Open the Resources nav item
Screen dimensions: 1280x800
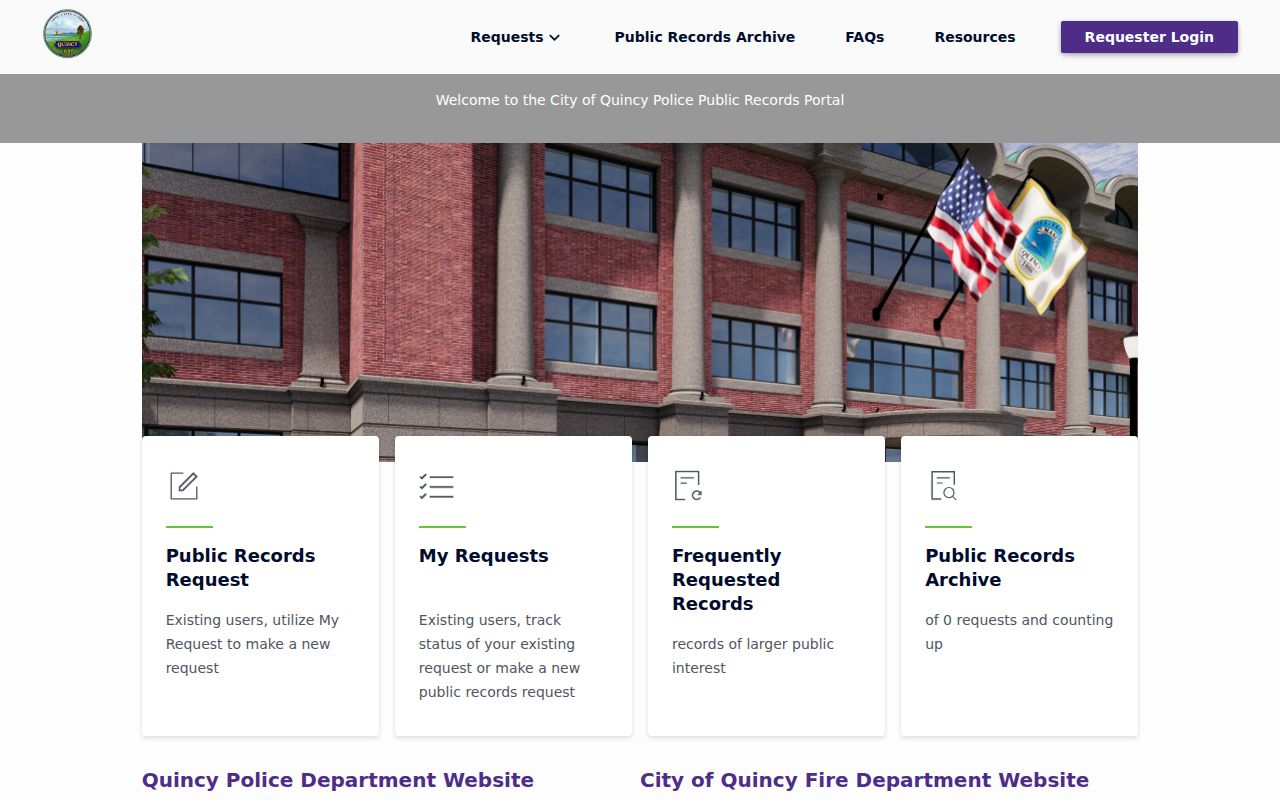coord(975,37)
